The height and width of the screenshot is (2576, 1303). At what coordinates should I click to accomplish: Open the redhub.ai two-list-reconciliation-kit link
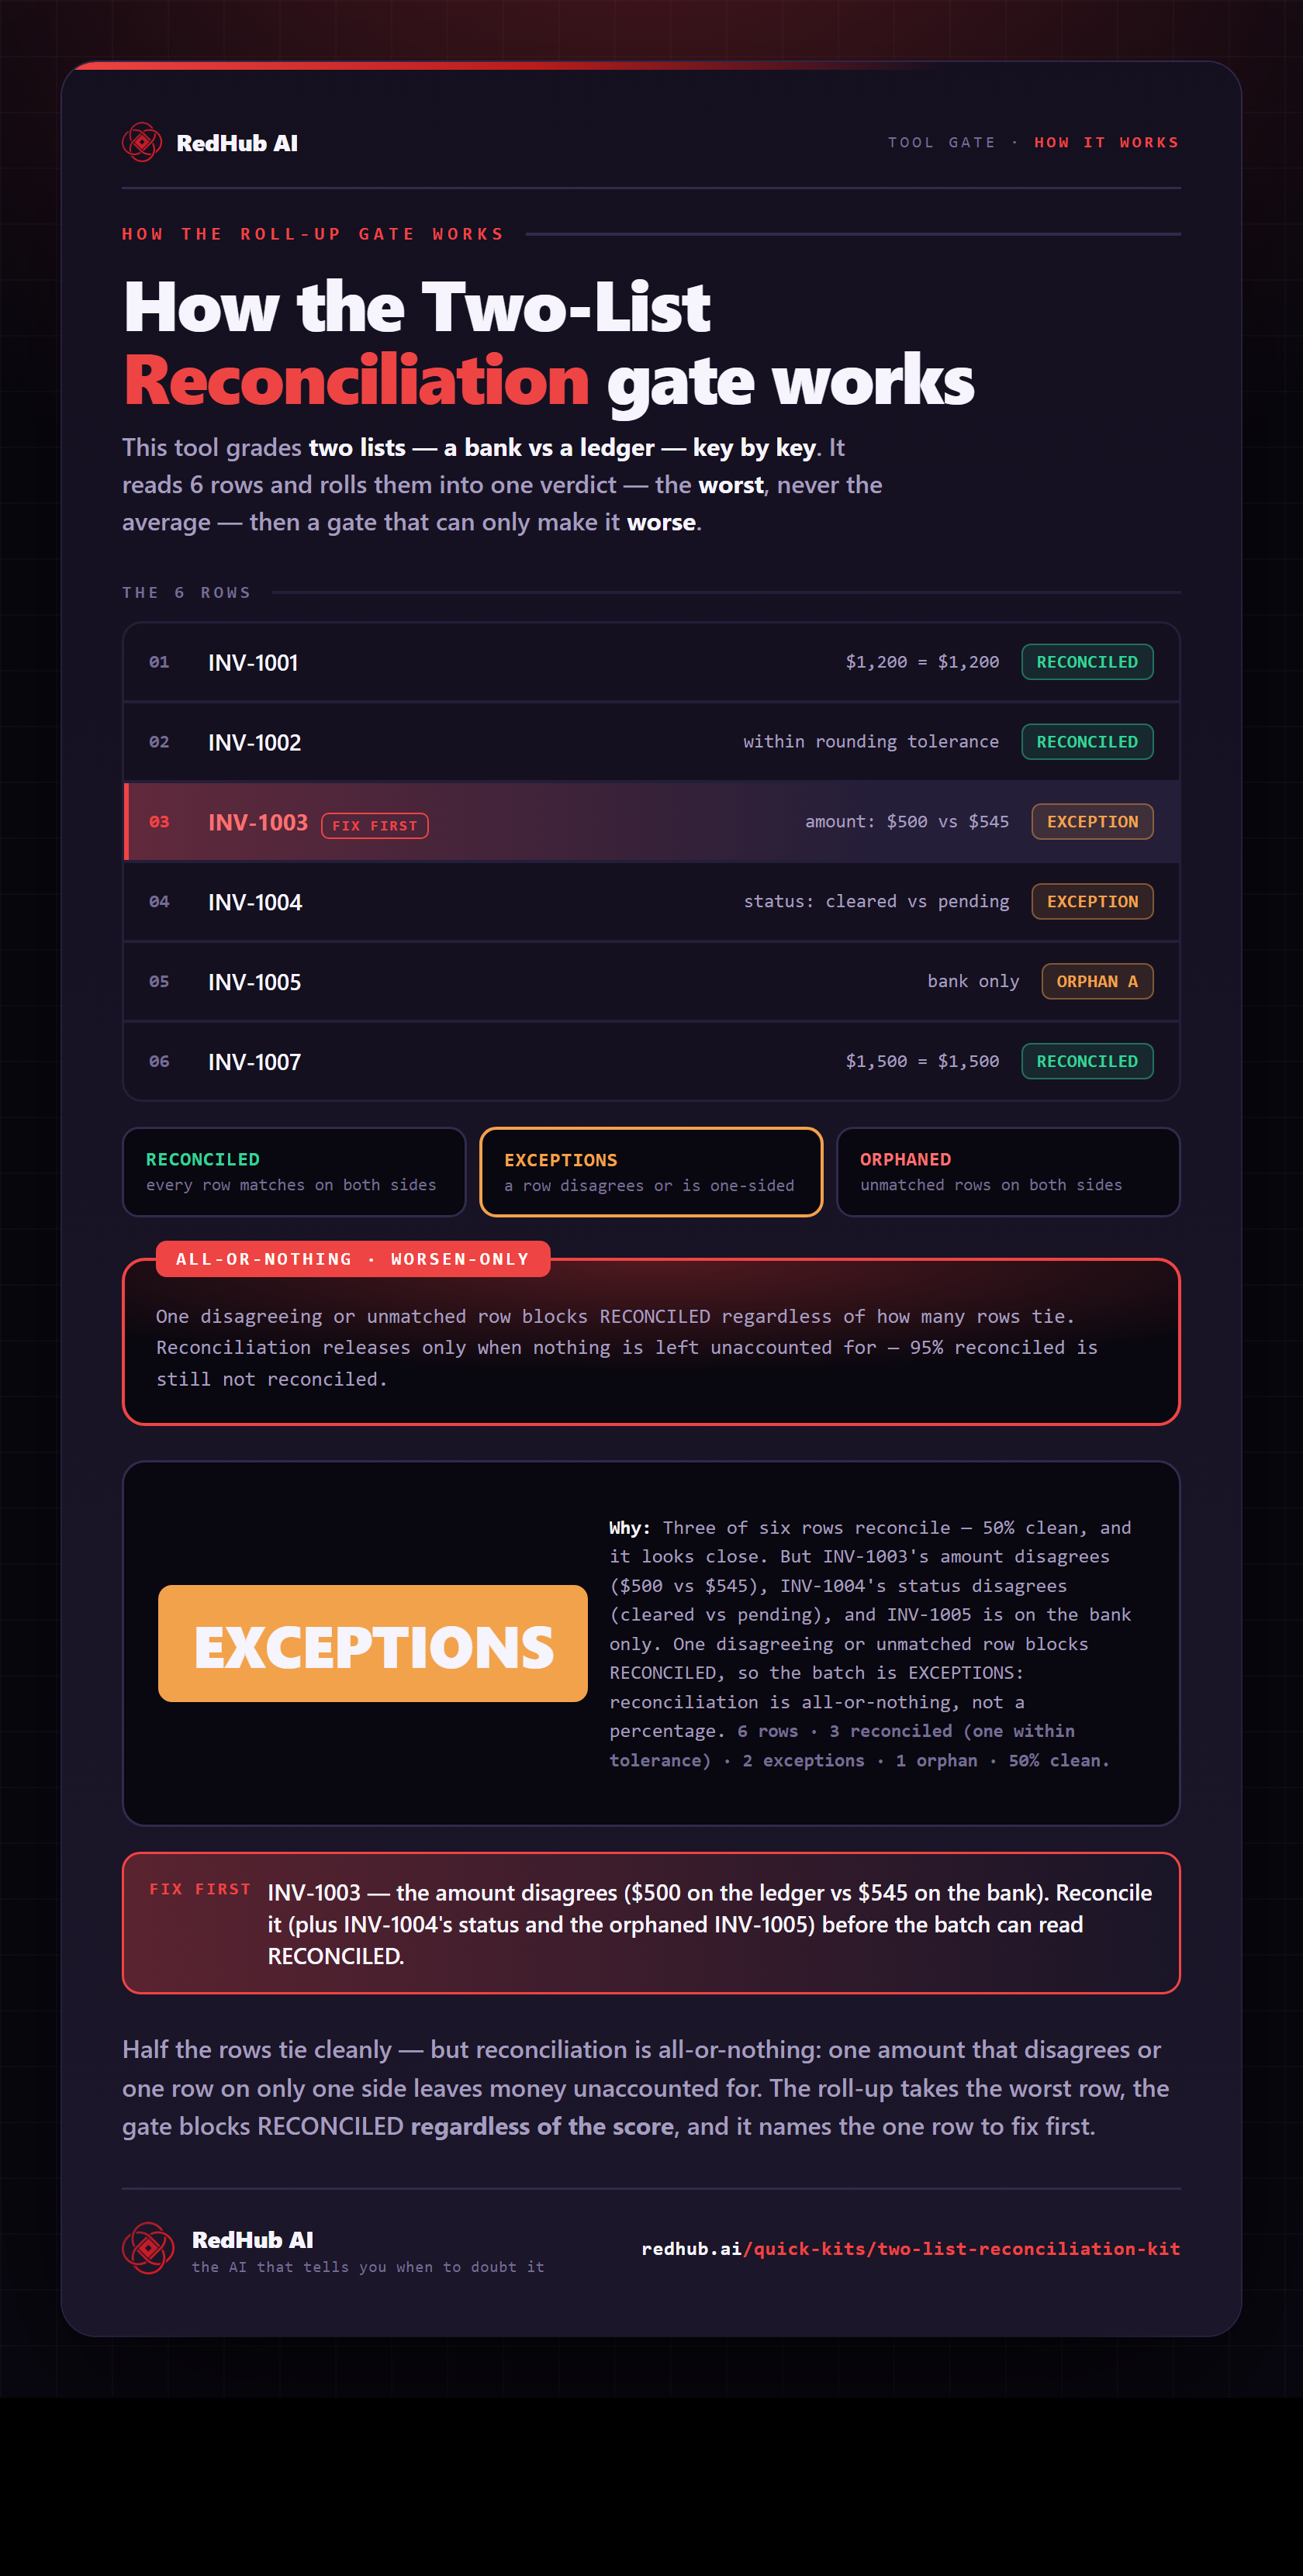click(910, 2248)
